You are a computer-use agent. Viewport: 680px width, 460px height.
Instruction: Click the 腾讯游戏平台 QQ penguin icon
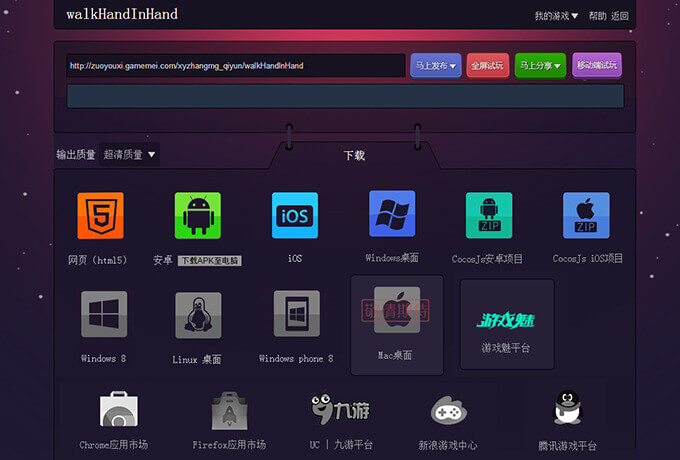pyautogui.click(x=568, y=407)
